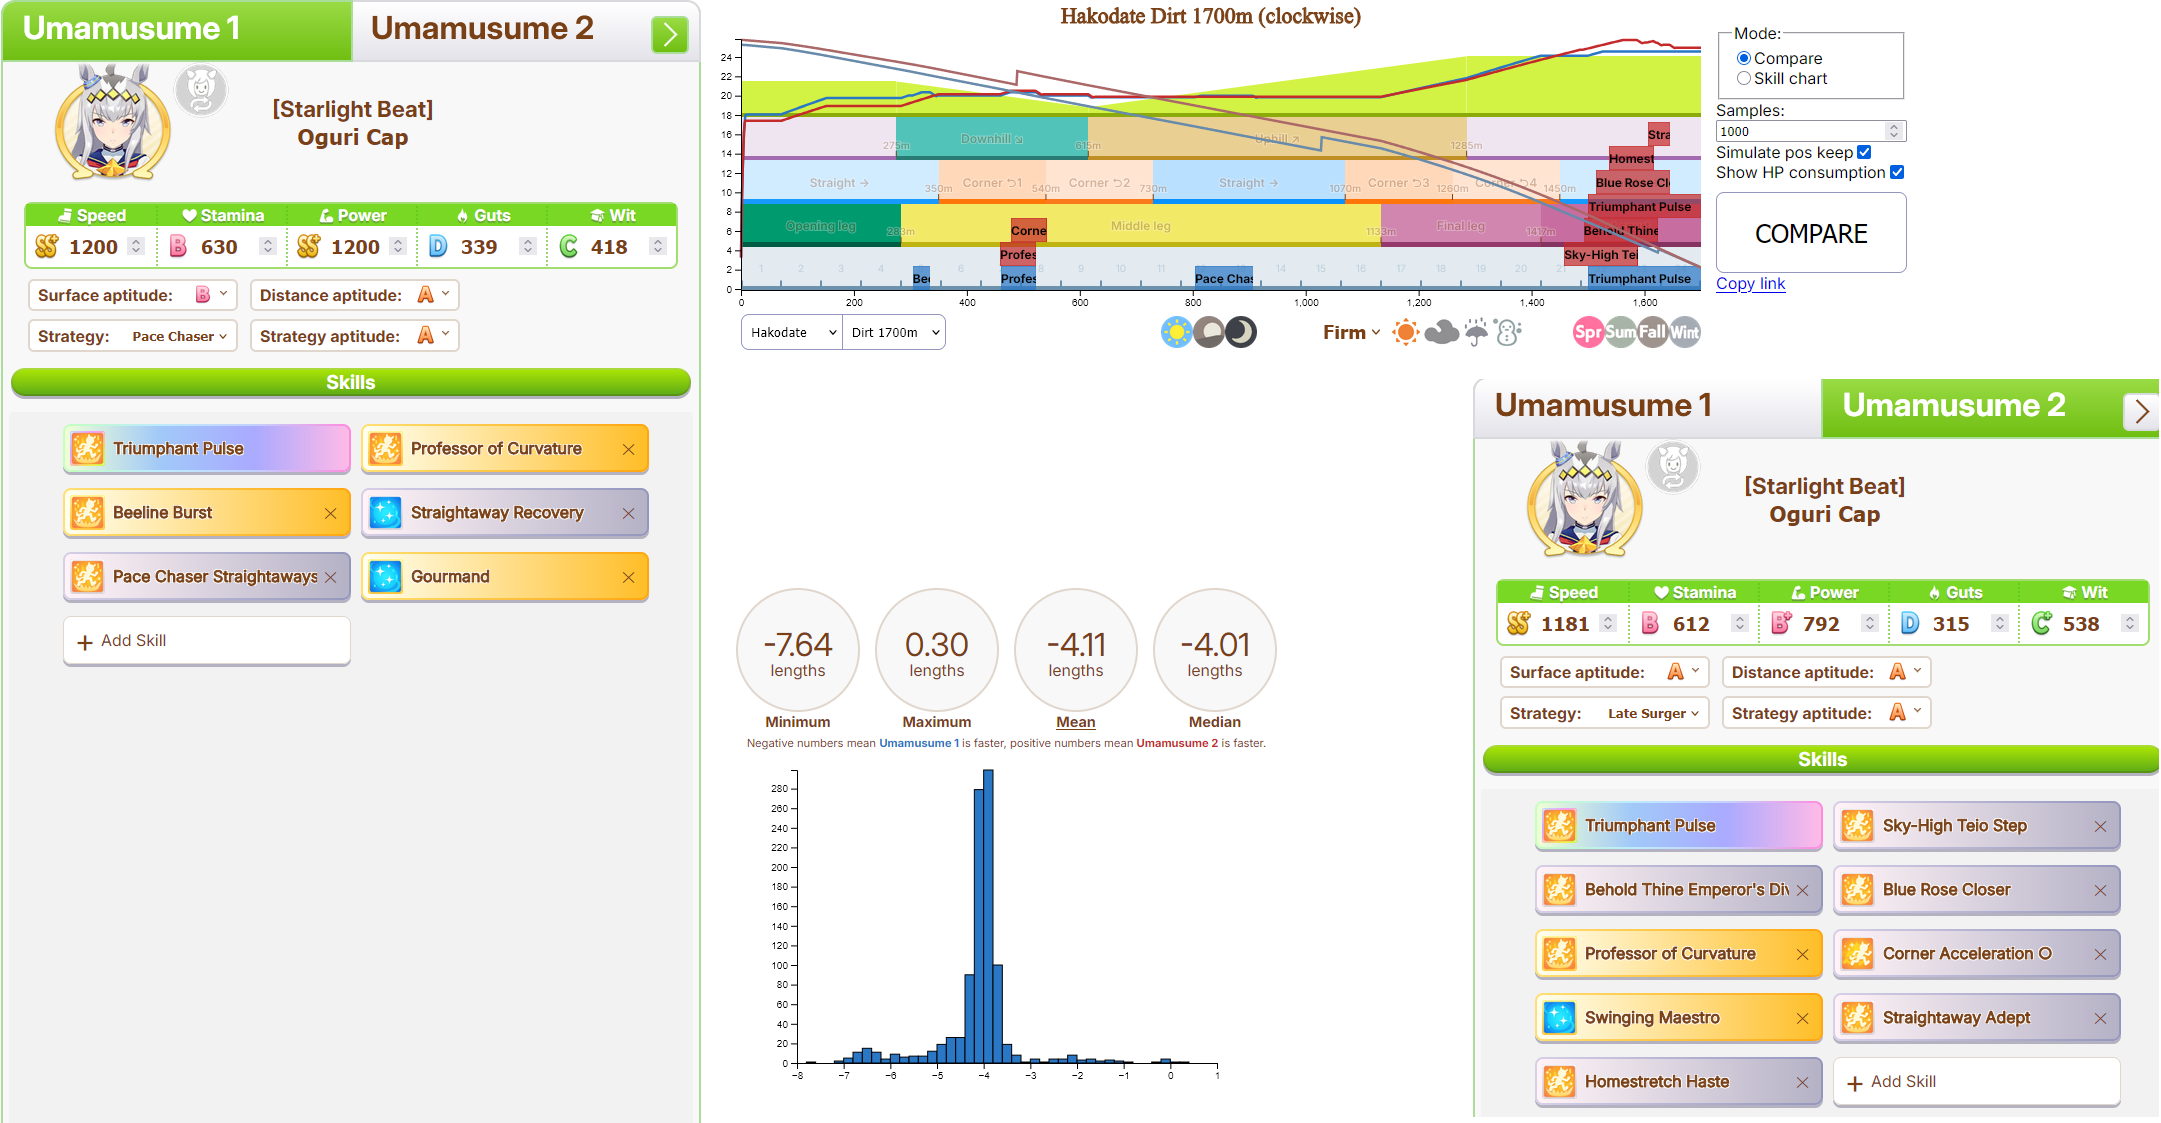Adjust left Stamina 630 stepper

(x=267, y=246)
